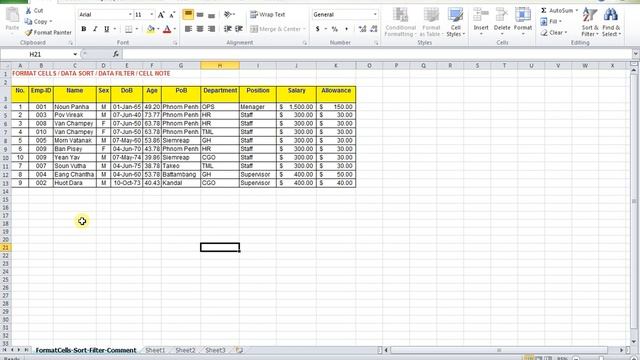The height and width of the screenshot is (360, 640).
Task: Click Increase Indent icon
Action: (239, 29)
